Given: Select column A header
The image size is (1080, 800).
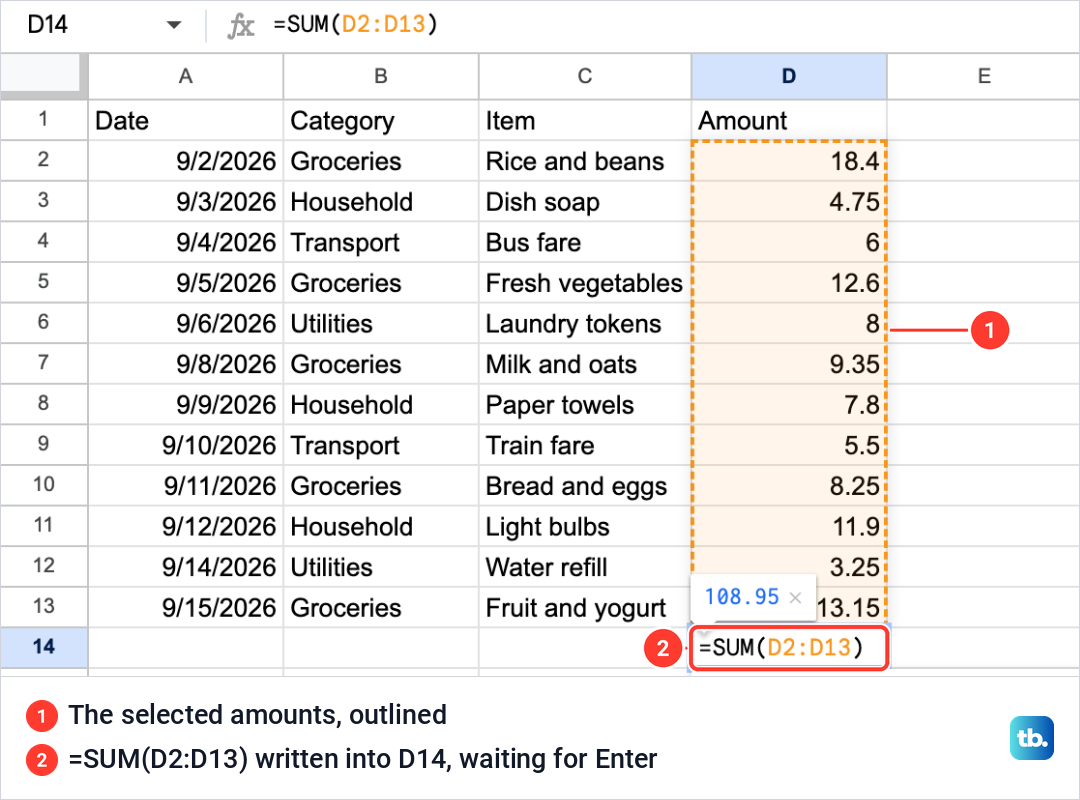Looking at the screenshot, I should [185, 76].
